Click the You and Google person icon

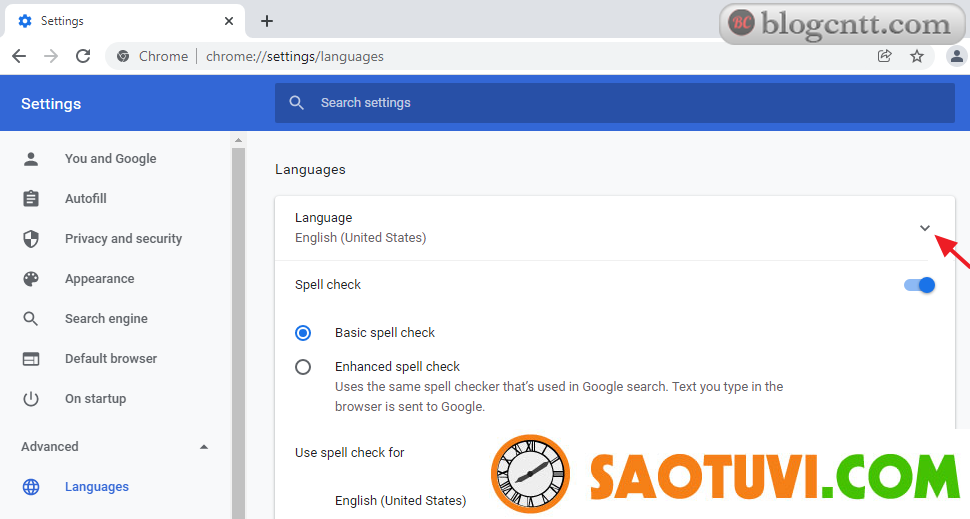pyautogui.click(x=31, y=159)
